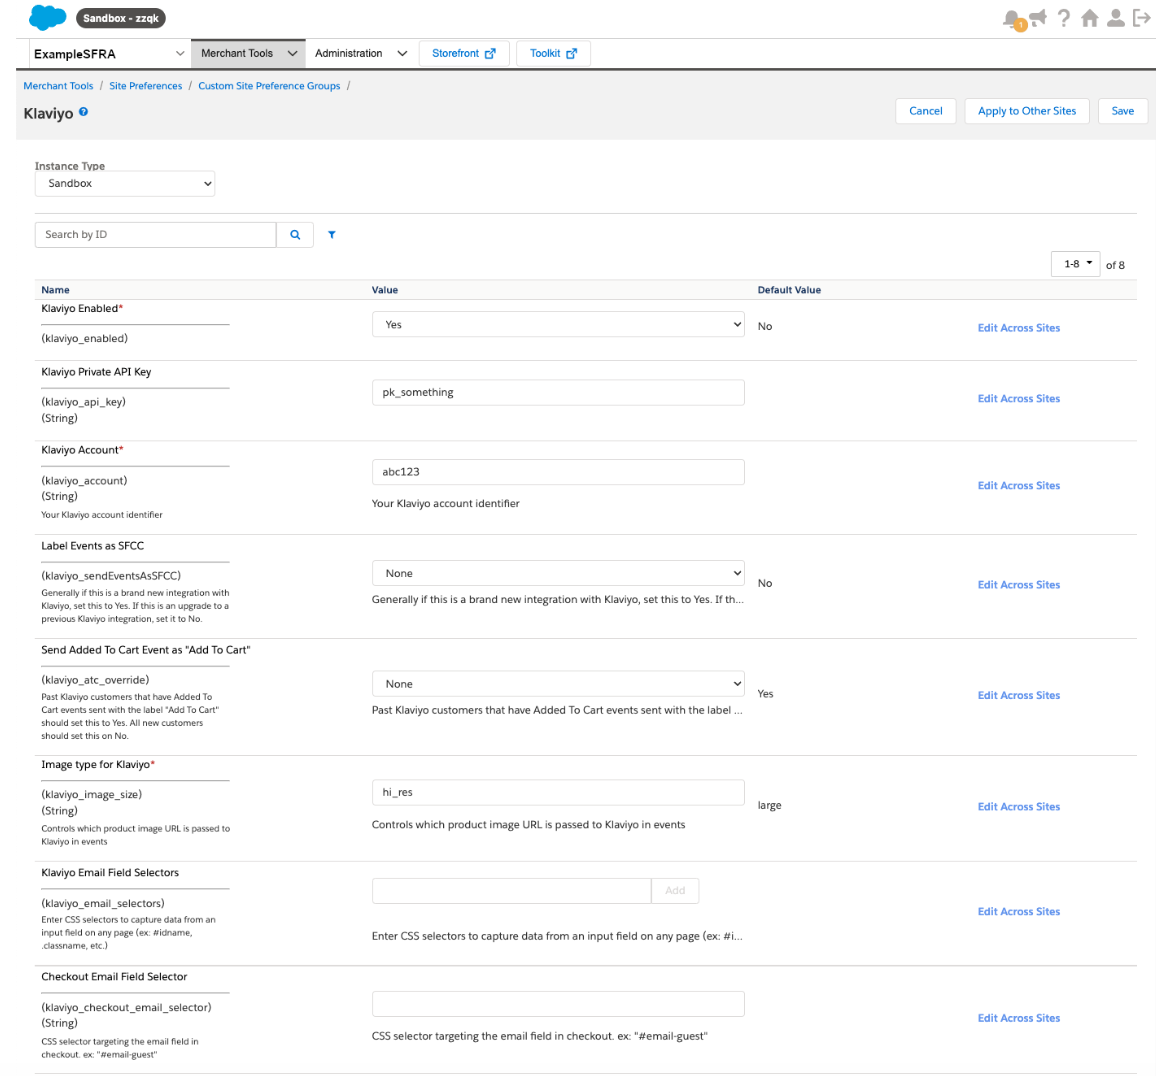Screen dimensions: 1156x1076
Task: Open the Merchant Tools menu
Action: tap(248, 54)
